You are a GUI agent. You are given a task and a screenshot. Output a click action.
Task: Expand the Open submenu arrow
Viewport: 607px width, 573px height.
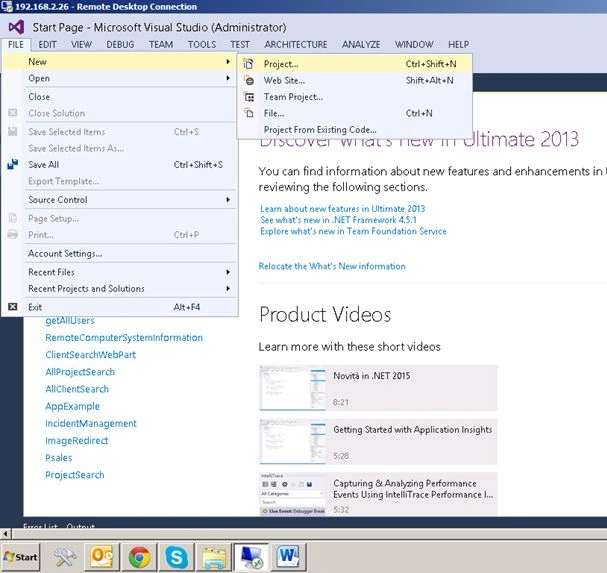pyautogui.click(x=228, y=78)
